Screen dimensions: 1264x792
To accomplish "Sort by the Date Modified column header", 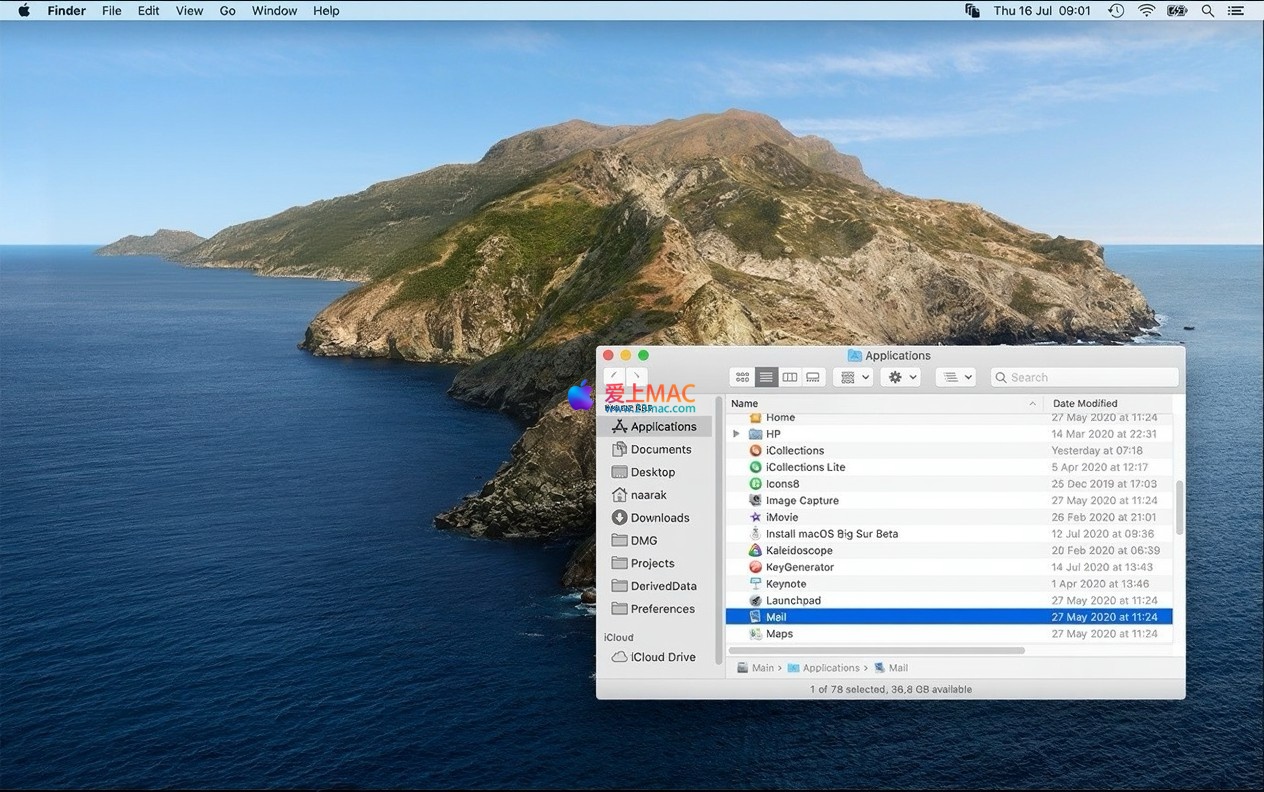I will coord(1085,403).
